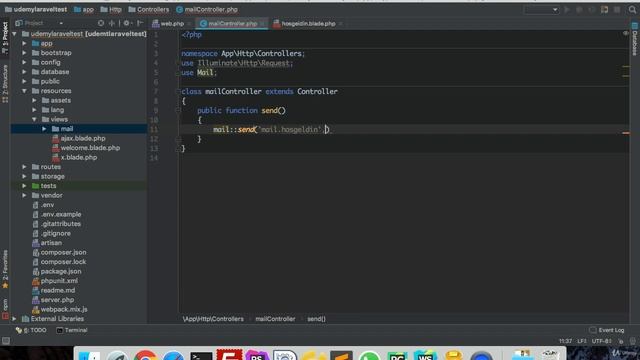Click the project structure toolbar icon
The image size is (640, 360).
tap(604, 9)
